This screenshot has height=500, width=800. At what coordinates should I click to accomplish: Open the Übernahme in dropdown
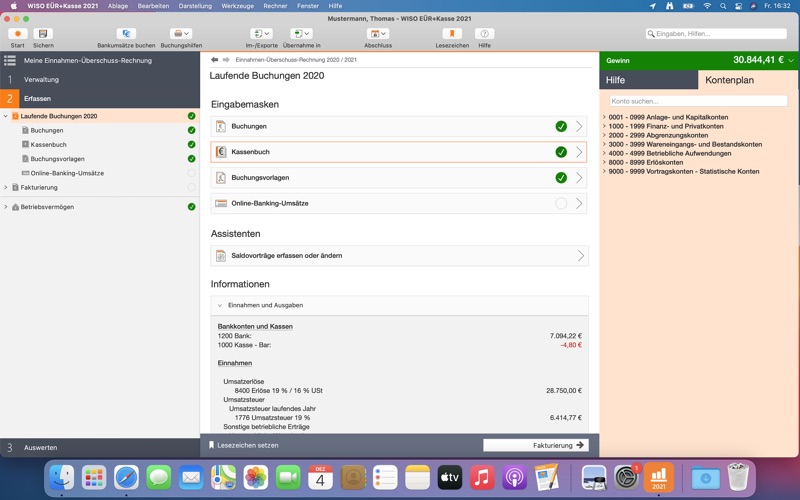(x=301, y=34)
